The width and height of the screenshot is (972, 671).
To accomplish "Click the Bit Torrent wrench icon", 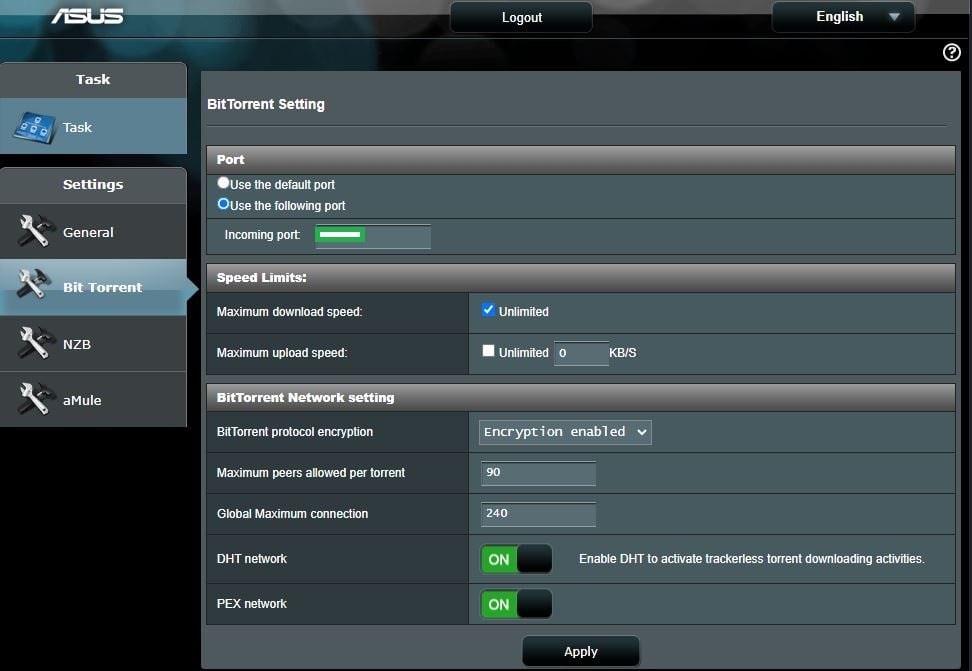I will pos(35,285).
